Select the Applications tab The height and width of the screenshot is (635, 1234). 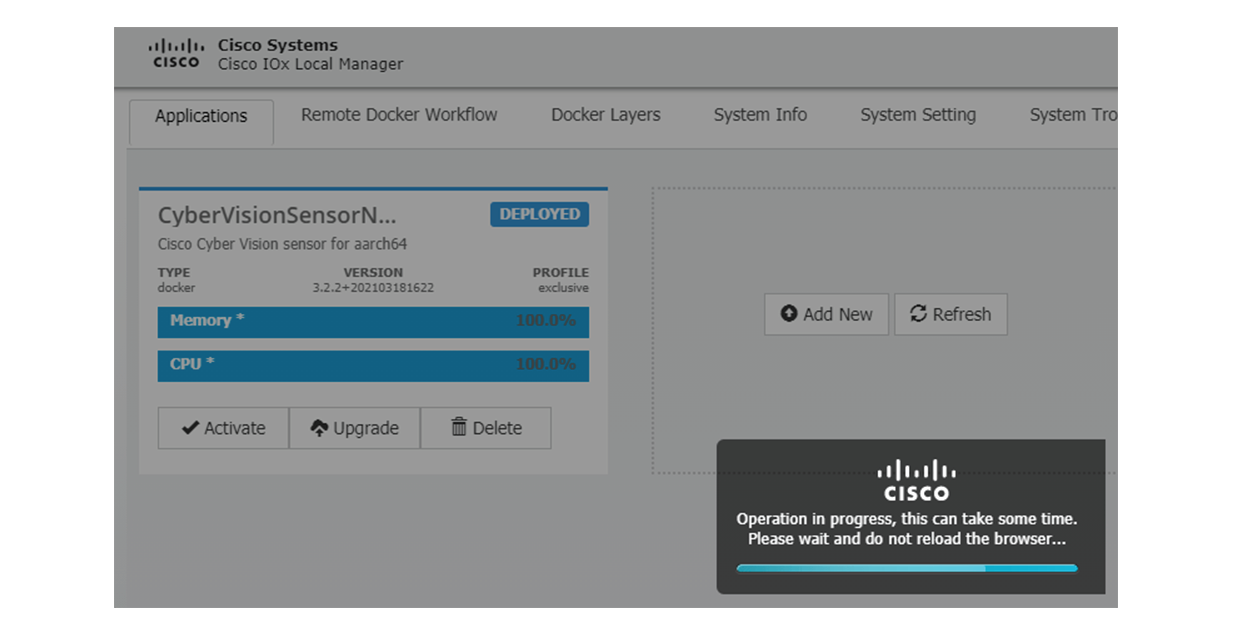point(200,116)
